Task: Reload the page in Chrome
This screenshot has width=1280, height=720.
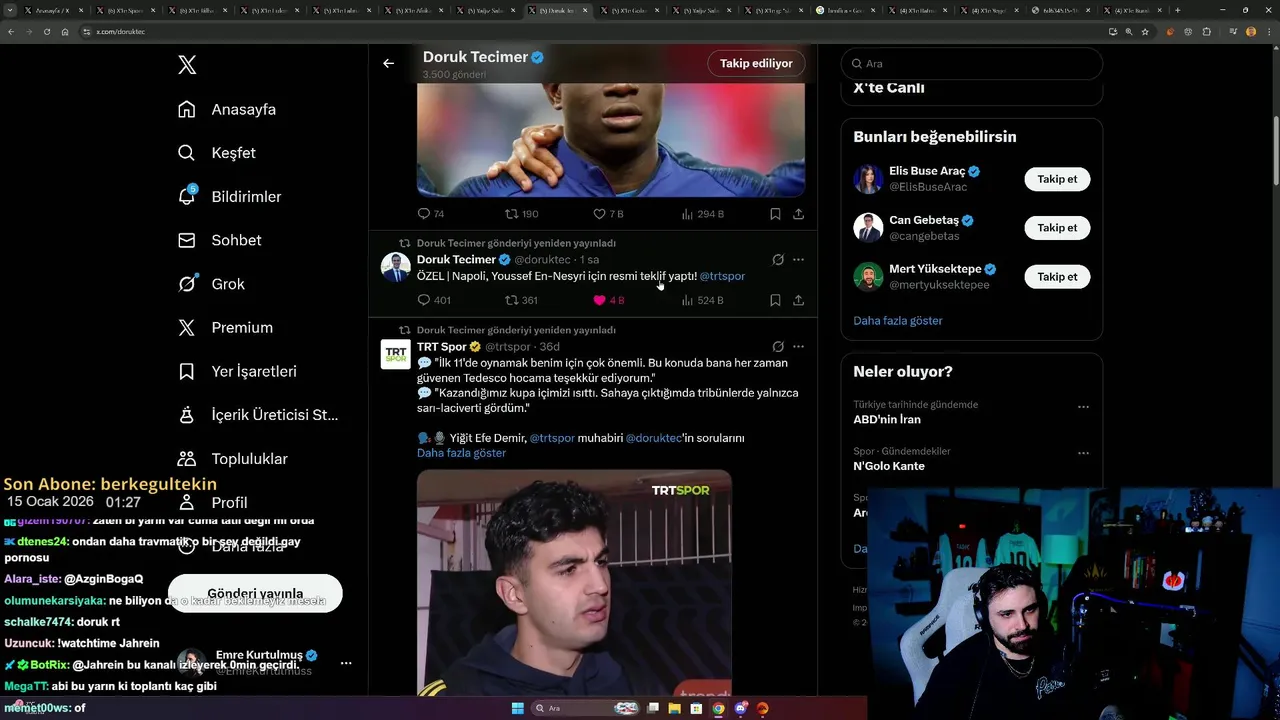Action: click(46, 32)
